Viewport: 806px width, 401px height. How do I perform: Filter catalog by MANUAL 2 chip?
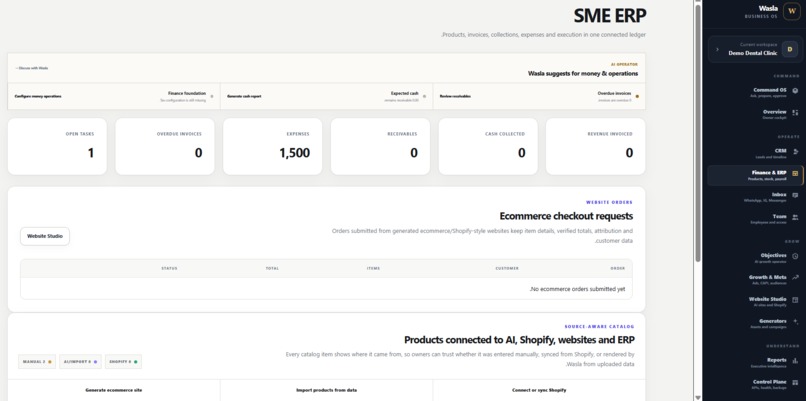pyautogui.click(x=36, y=362)
